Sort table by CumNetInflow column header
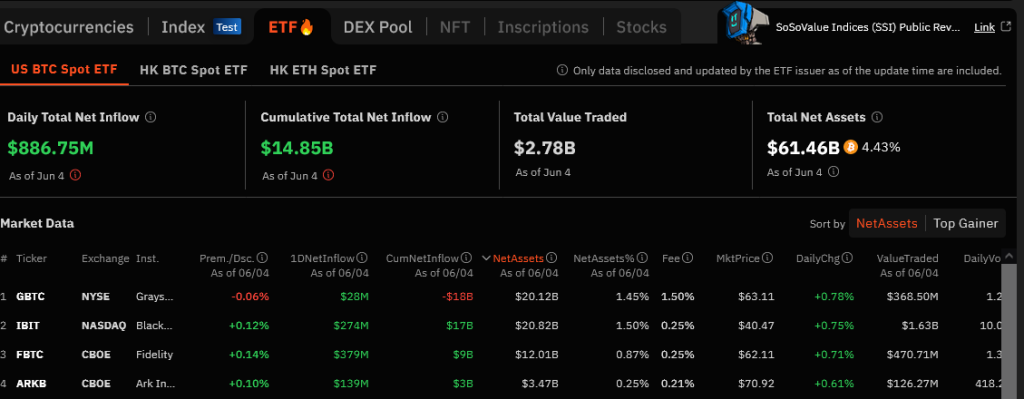Screen dimensions: 1024x399 tap(423, 258)
